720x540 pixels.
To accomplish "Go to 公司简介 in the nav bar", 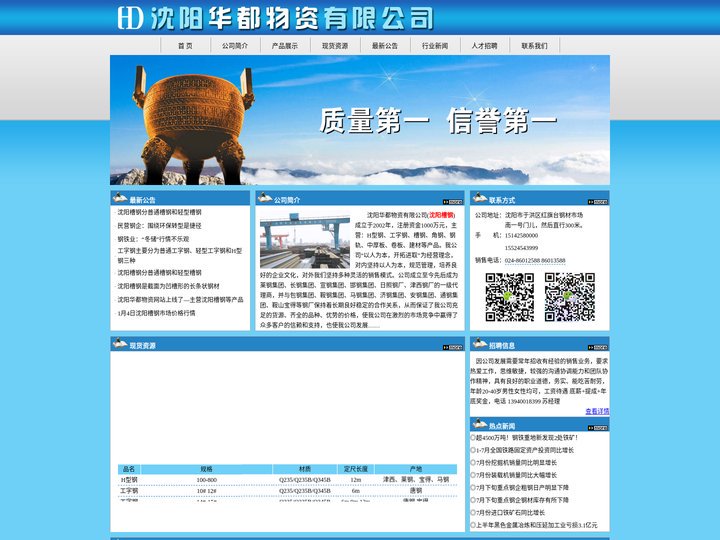I will pos(235,46).
